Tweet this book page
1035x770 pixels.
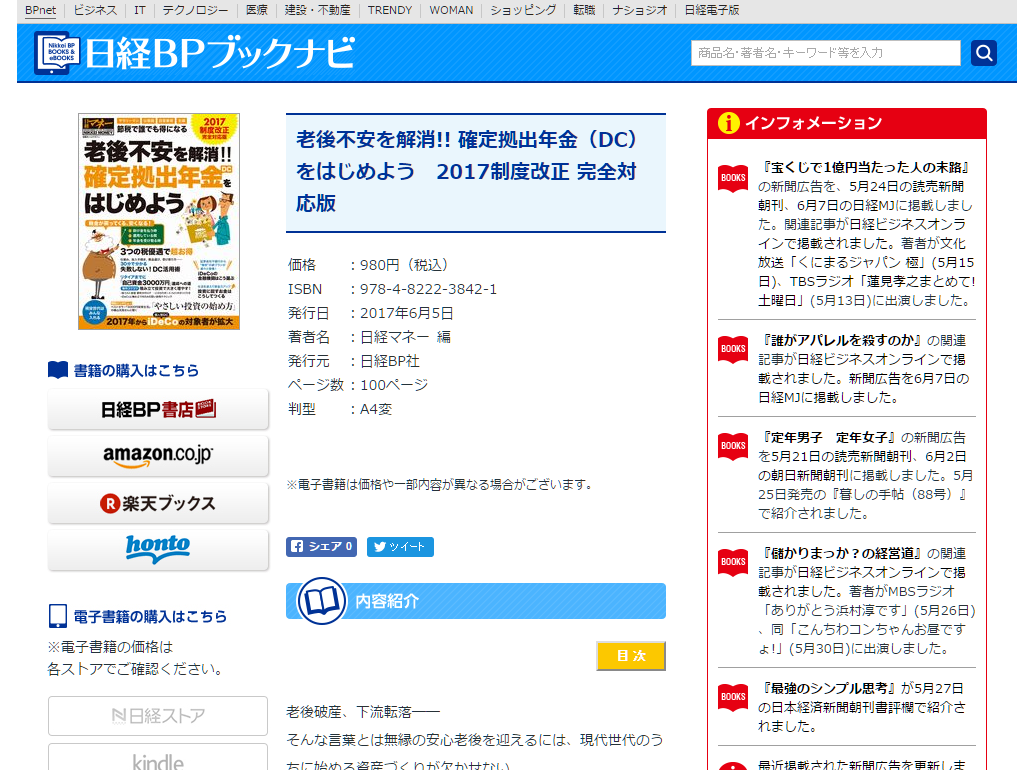pos(400,547)
